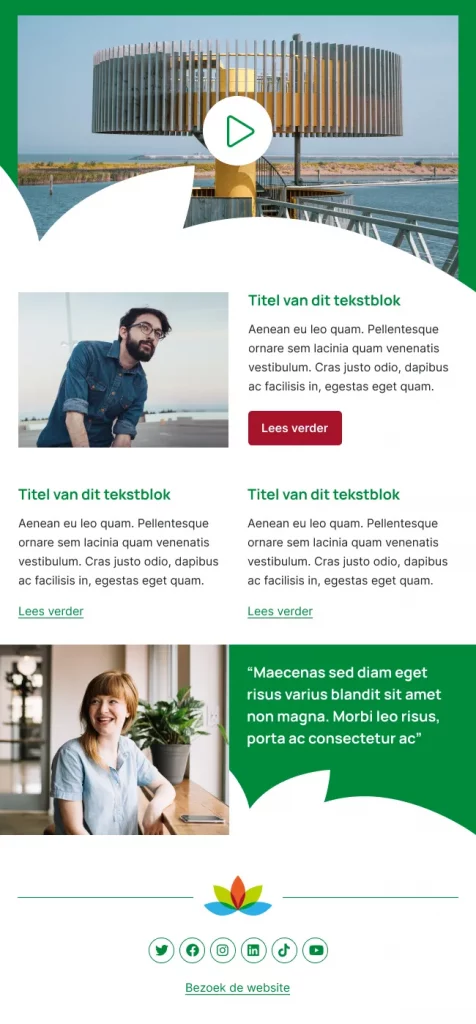Open the YouTube social icon

315,950
